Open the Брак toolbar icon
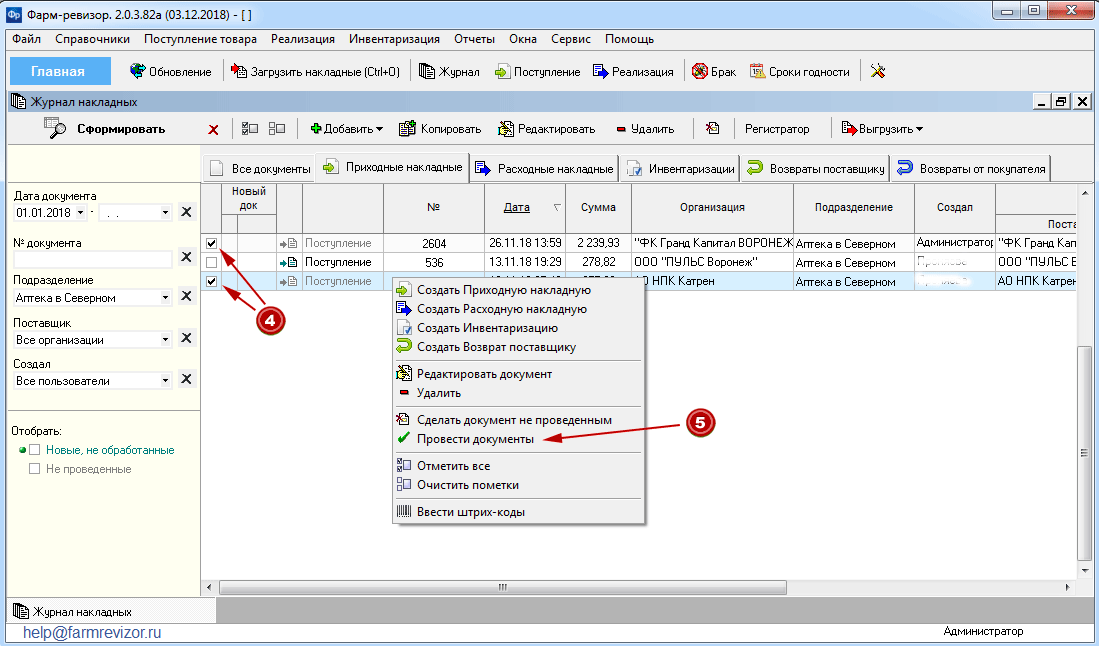 (x=699, y=71)
